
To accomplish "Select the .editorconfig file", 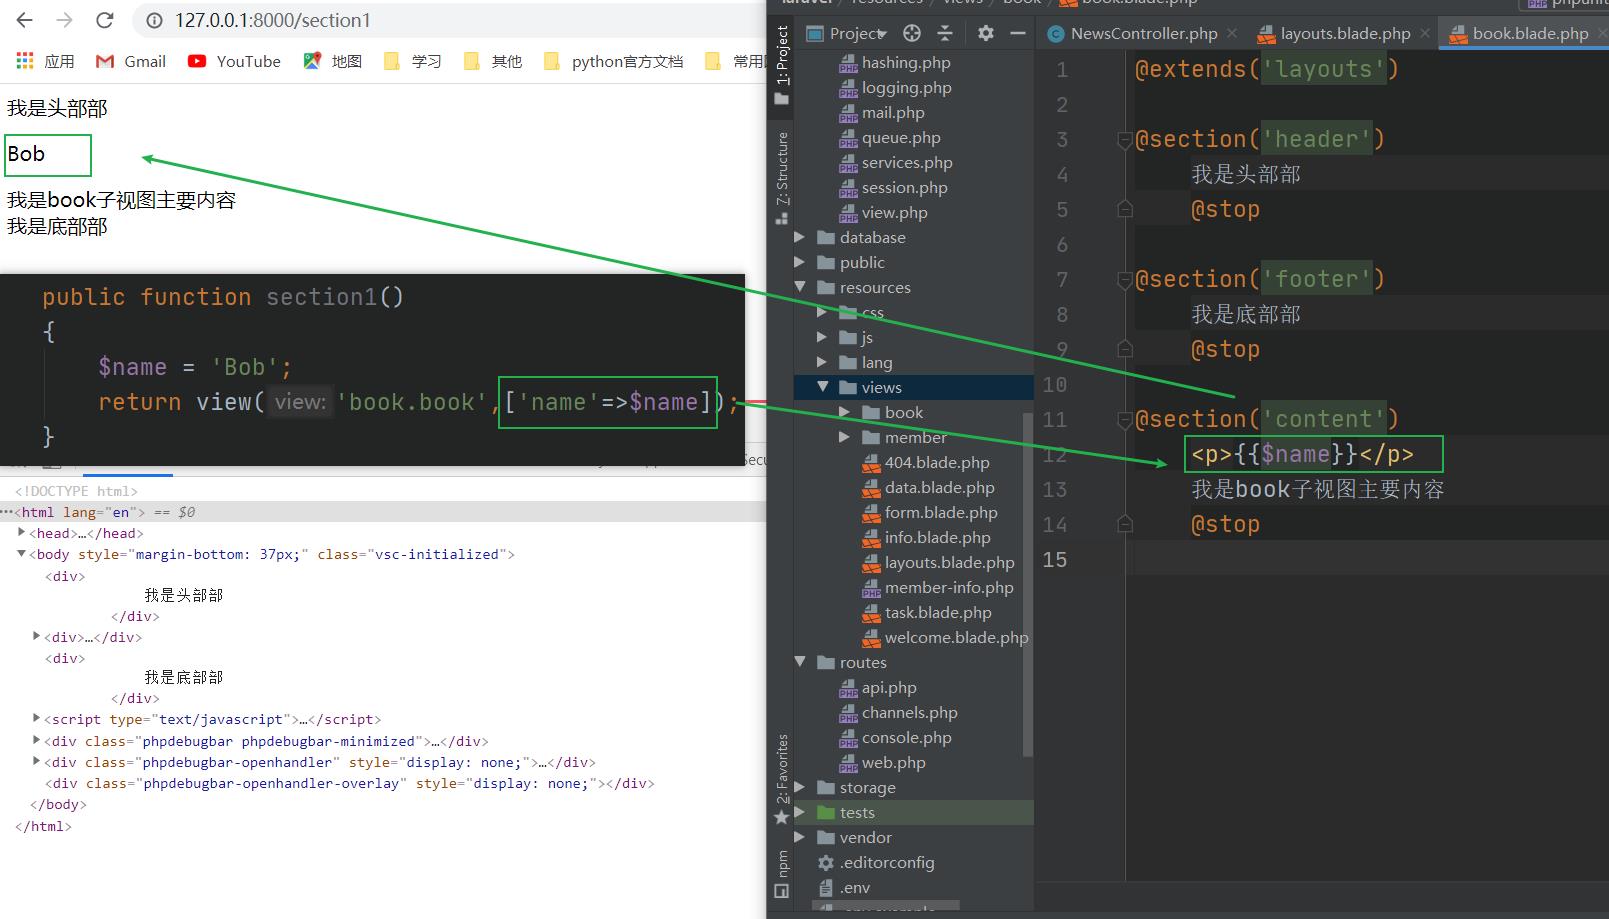I will pyautogui.click(x=876, y=862).
